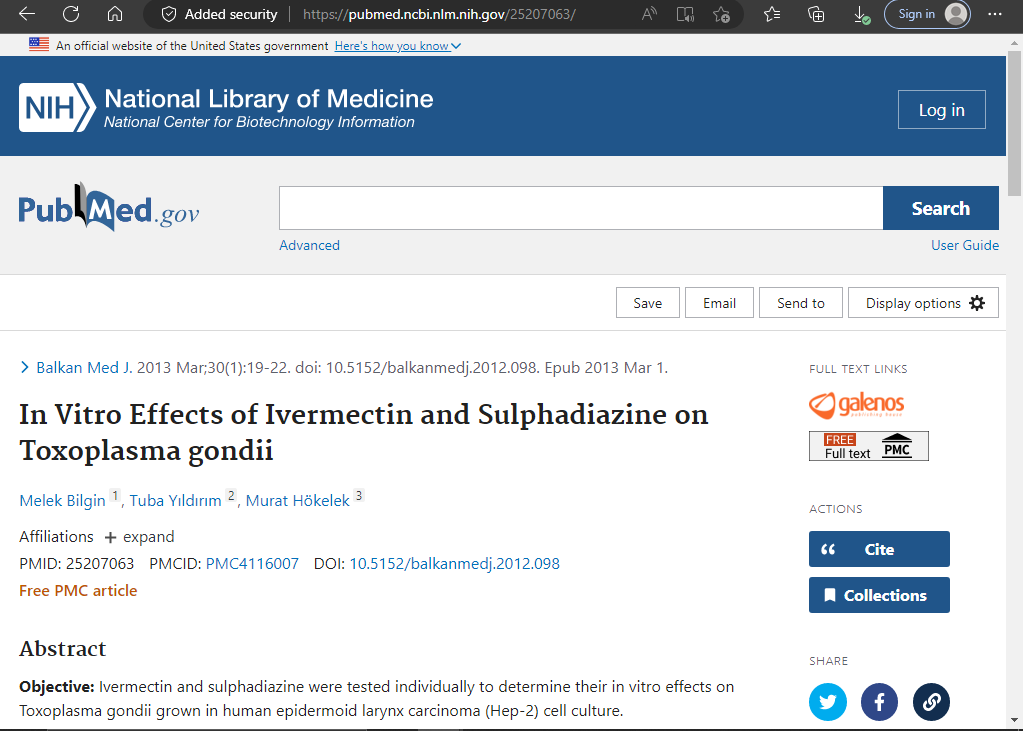
Task: Click the Display options gear icon
Action: tap(977, 303)
